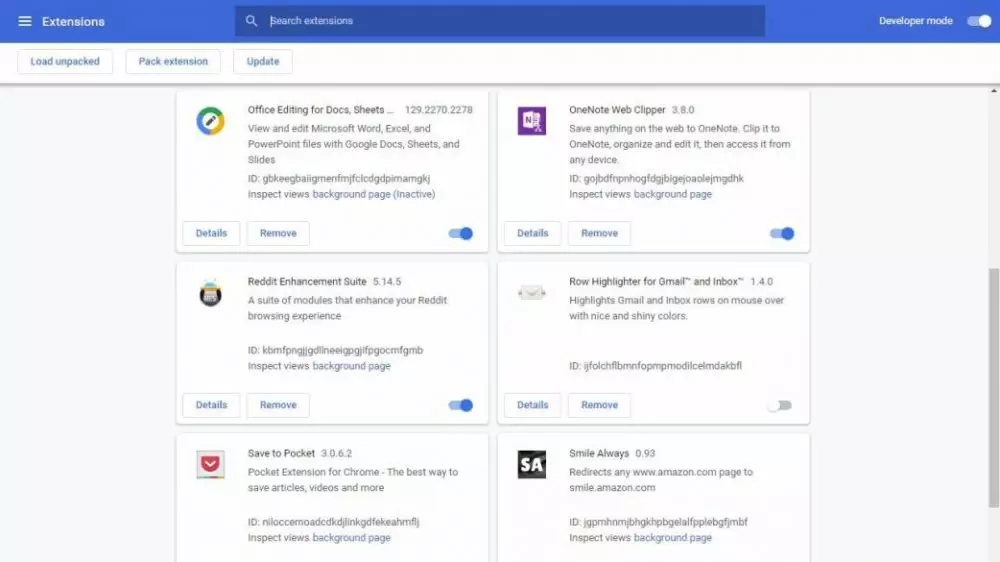Image resolution: width=1000 pixels, height=562 pixels.
Task: Click the Save to Pocket icon
Action: tap(210, 464)
